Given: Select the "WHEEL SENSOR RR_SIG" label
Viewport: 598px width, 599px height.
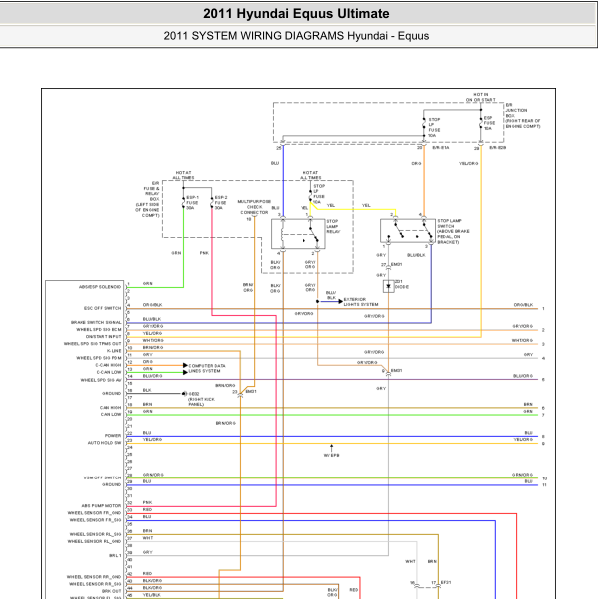Looking at the screenshot, I should click(95, 584).
